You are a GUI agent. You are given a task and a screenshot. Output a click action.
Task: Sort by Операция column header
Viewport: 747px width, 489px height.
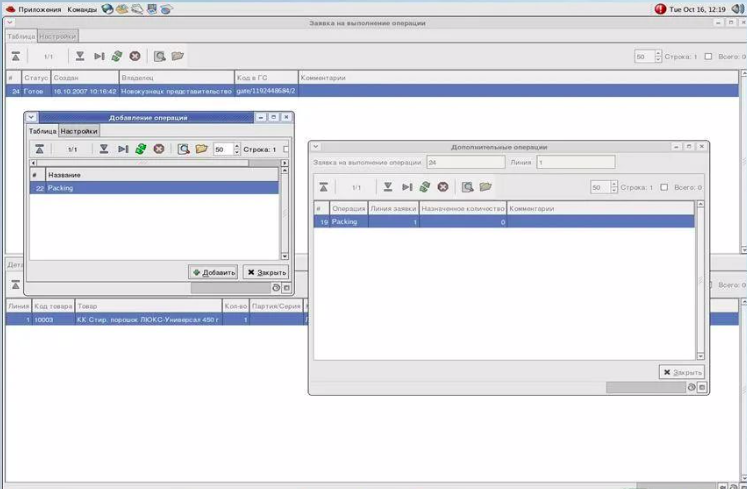point(349,209)
